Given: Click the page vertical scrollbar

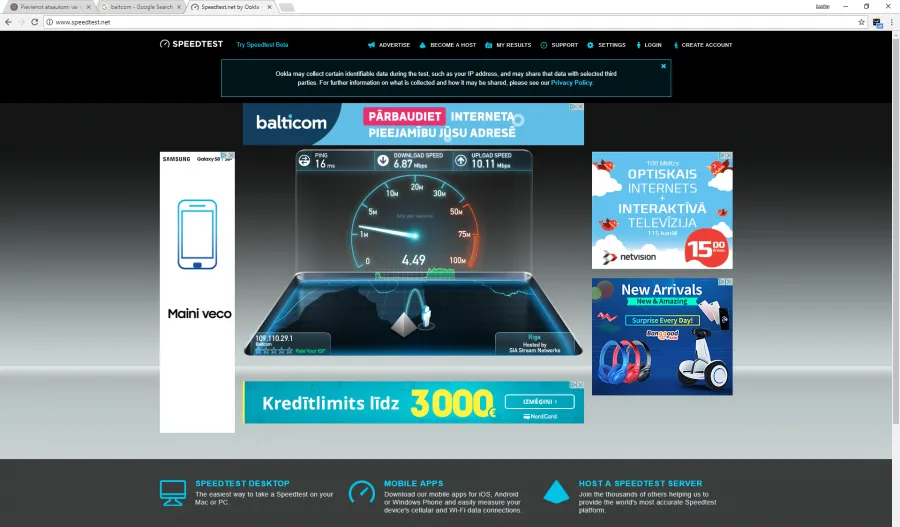Looking at the screenshot, I should [896, 230].
